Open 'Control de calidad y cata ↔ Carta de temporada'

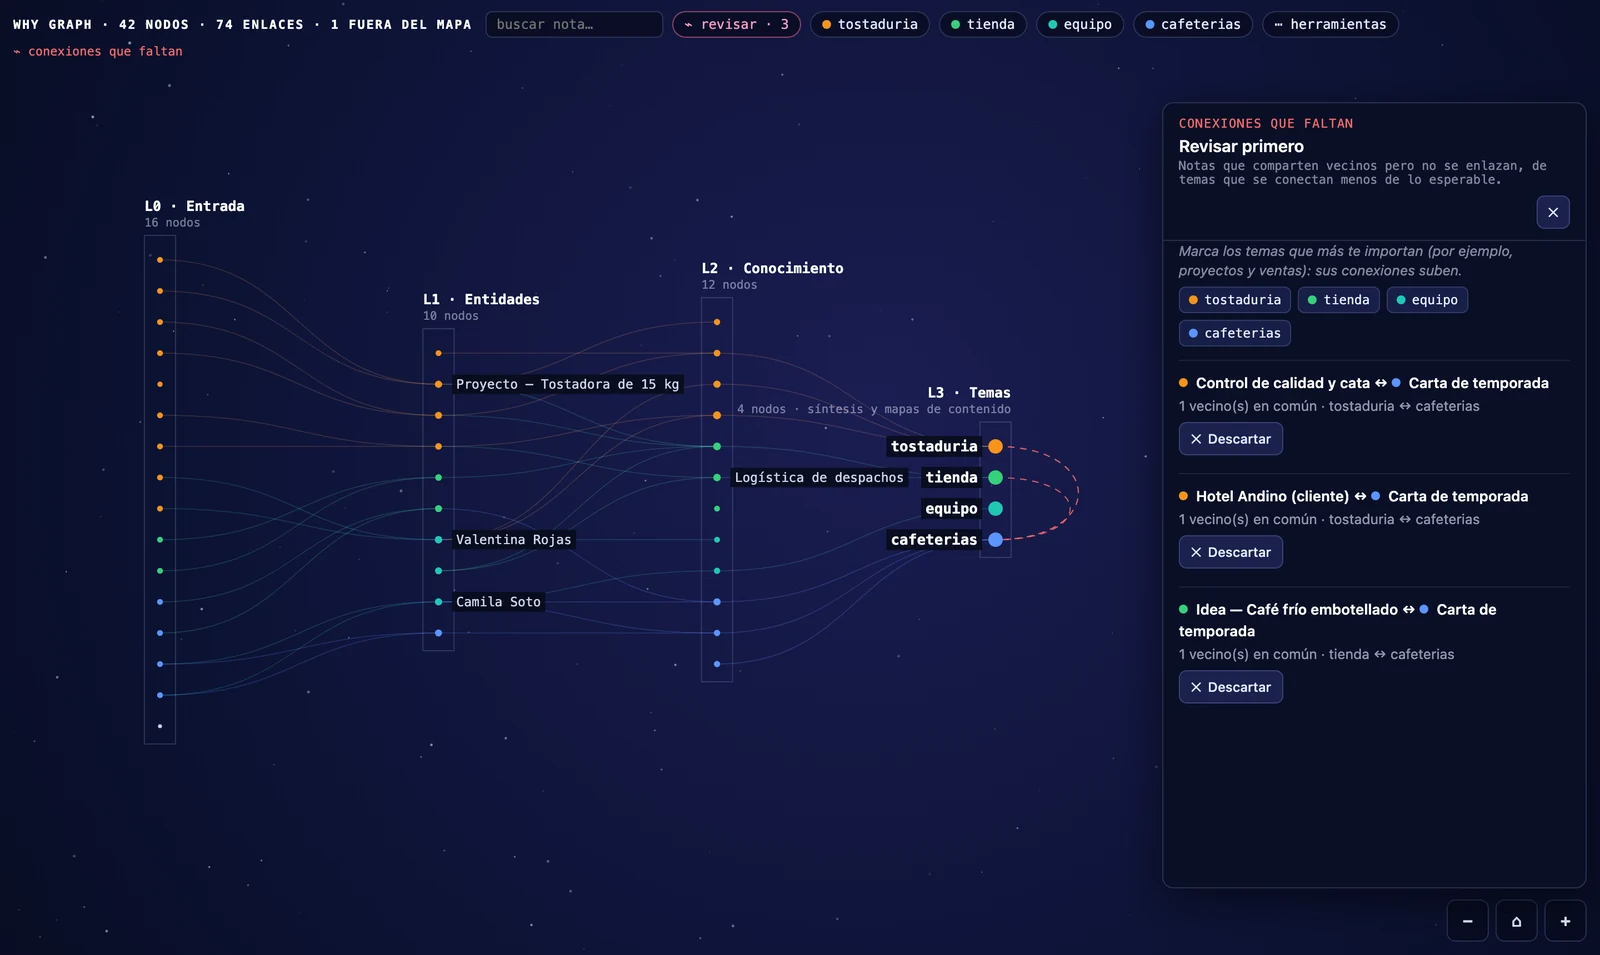[1363, 383]
